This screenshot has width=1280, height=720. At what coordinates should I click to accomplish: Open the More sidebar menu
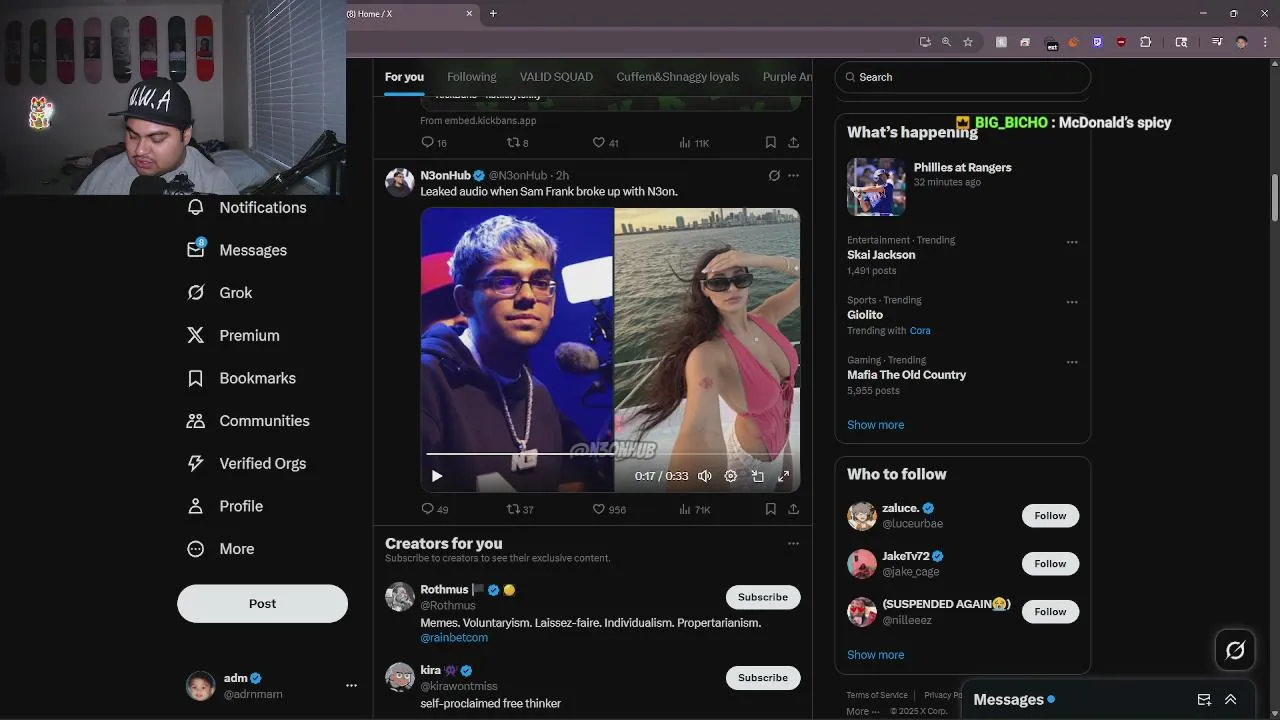point(221,549)
